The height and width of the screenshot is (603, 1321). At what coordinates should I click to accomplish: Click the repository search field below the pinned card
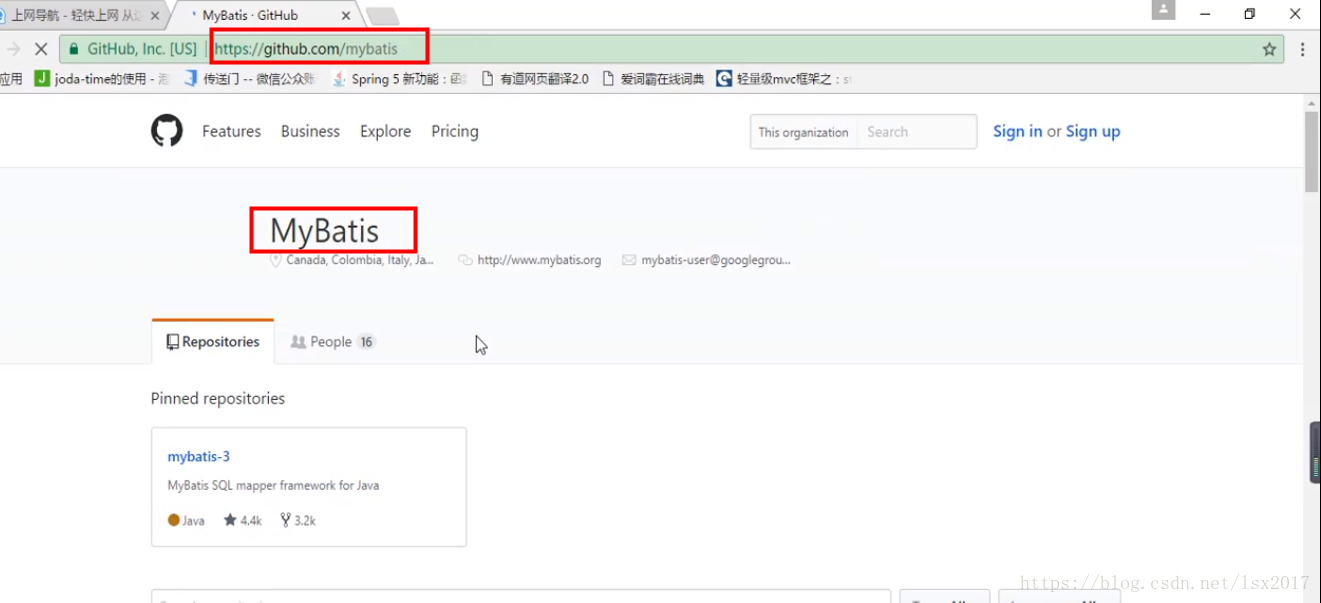pos(521,597)
